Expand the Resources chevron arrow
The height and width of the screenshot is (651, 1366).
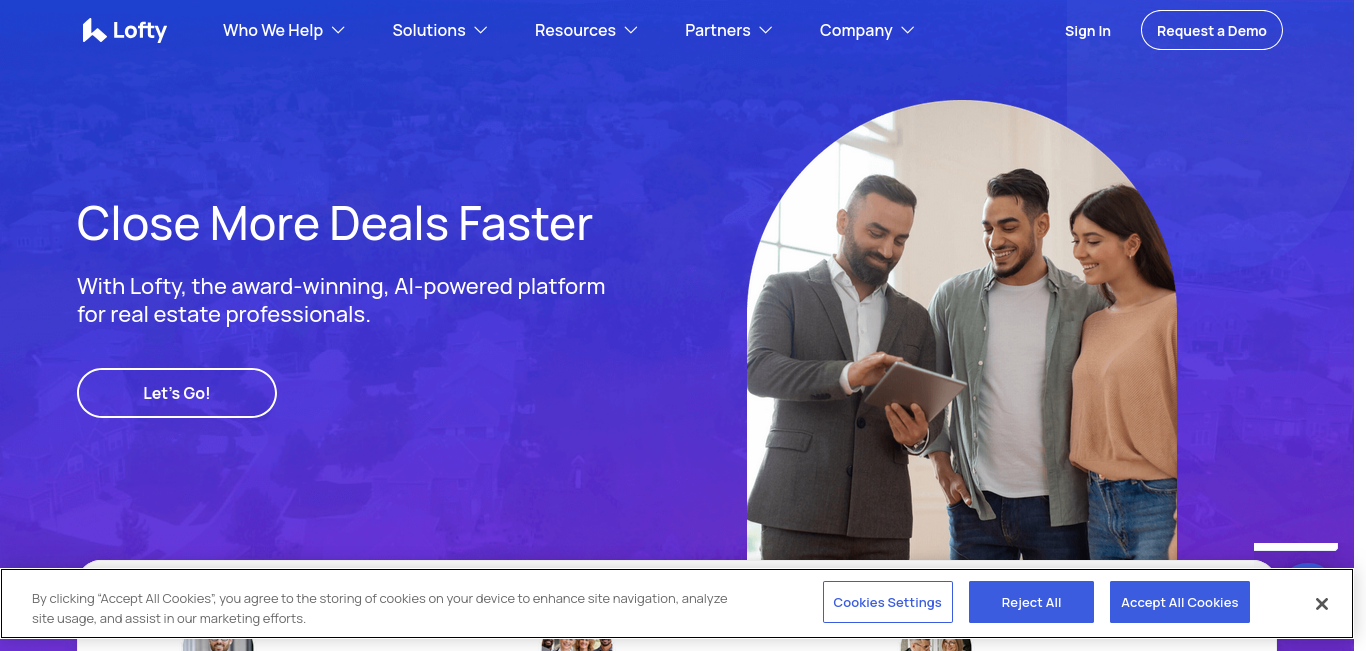point(631,31)
